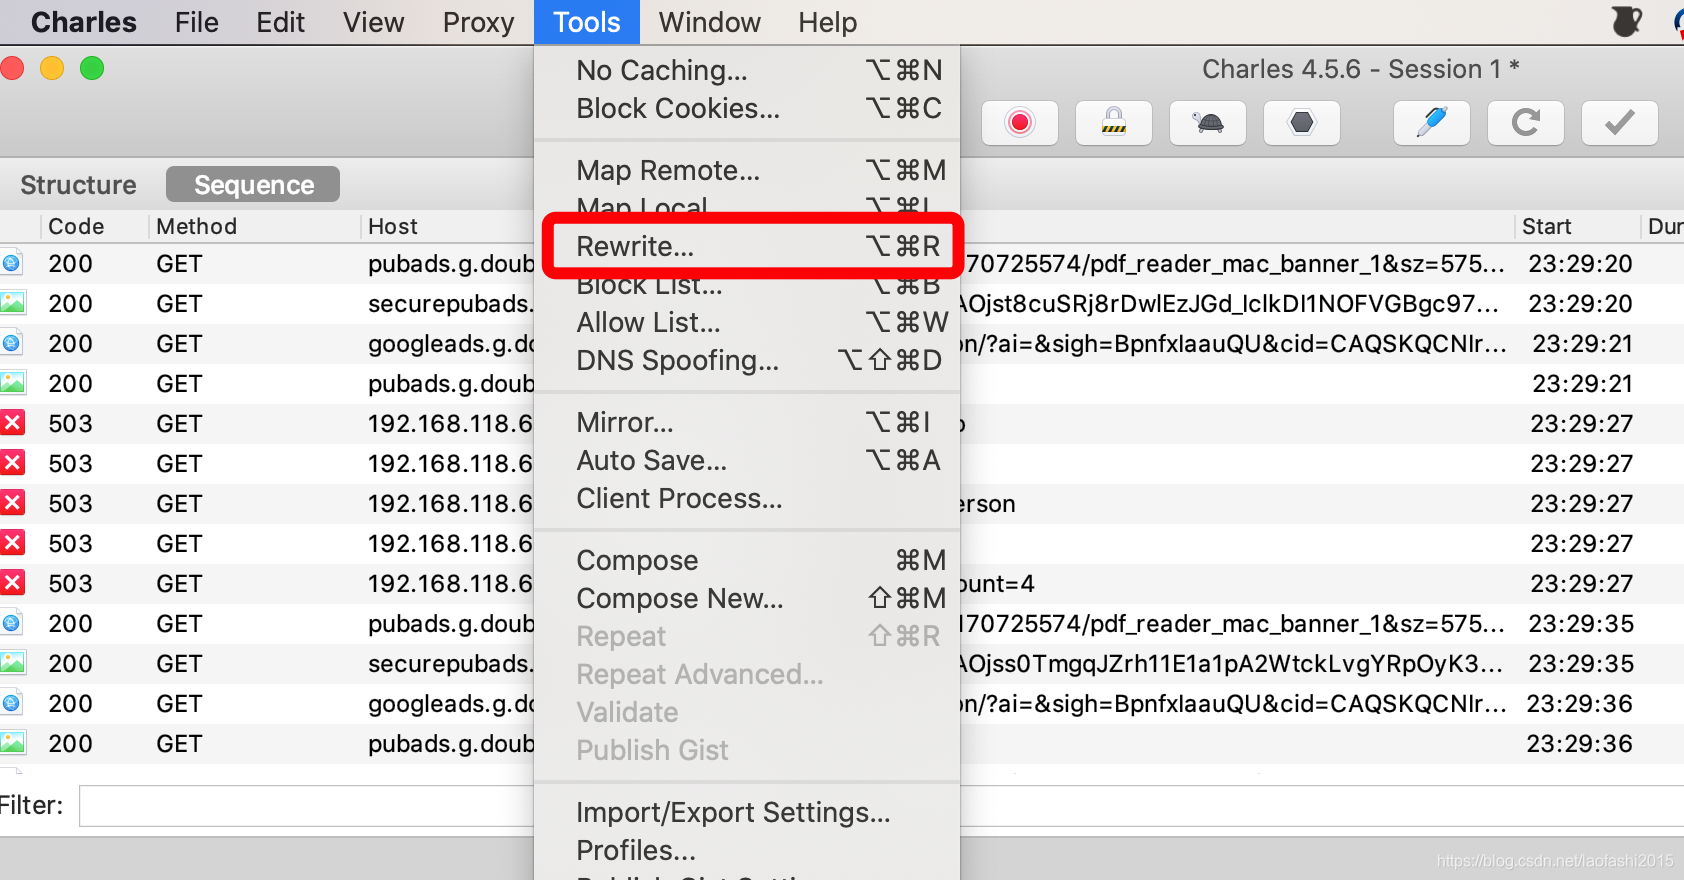Open the Help menu
The height and width of the screenshot is (880, 1684).
point(827,22)
